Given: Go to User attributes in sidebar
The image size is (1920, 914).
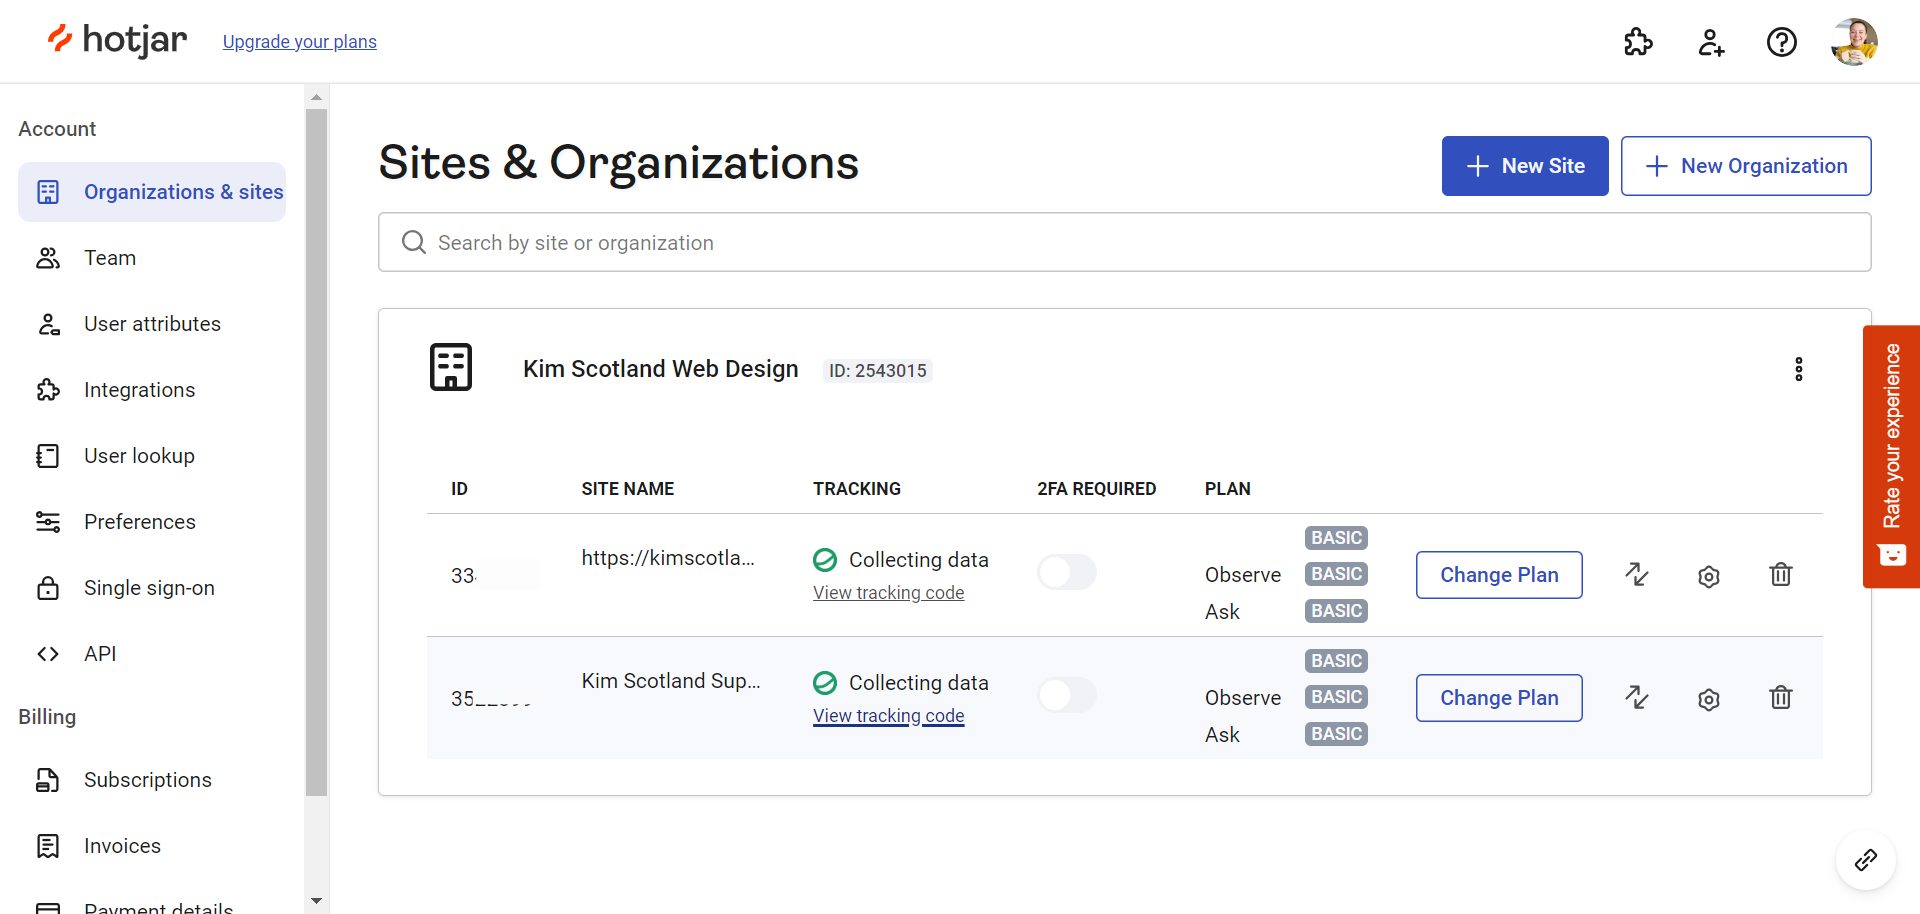Looking at the screenshot, I should (152, 324).
